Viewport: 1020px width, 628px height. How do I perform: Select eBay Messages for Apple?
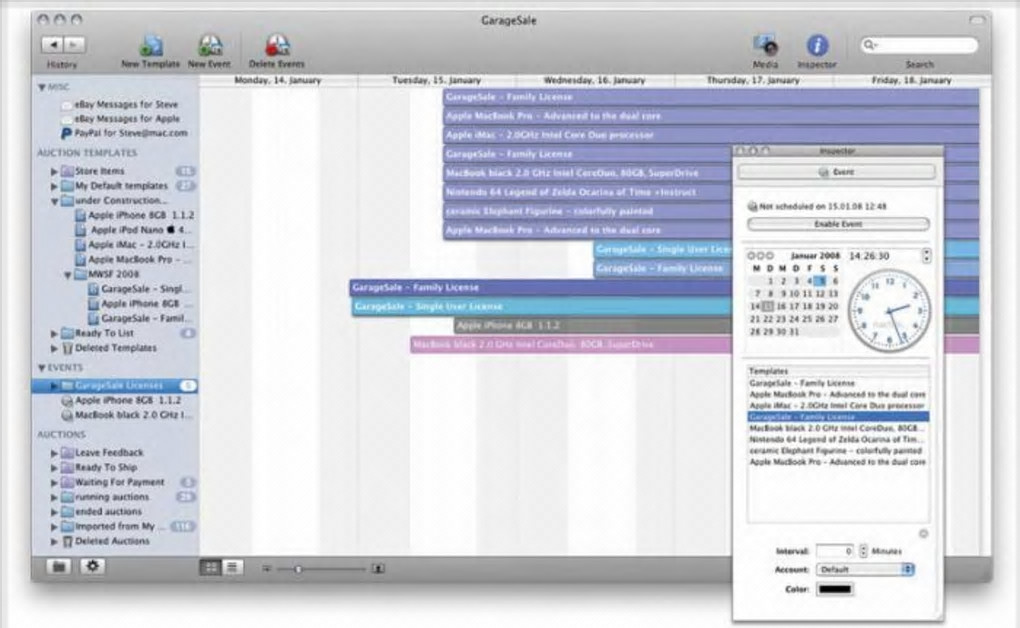point(127,118)
